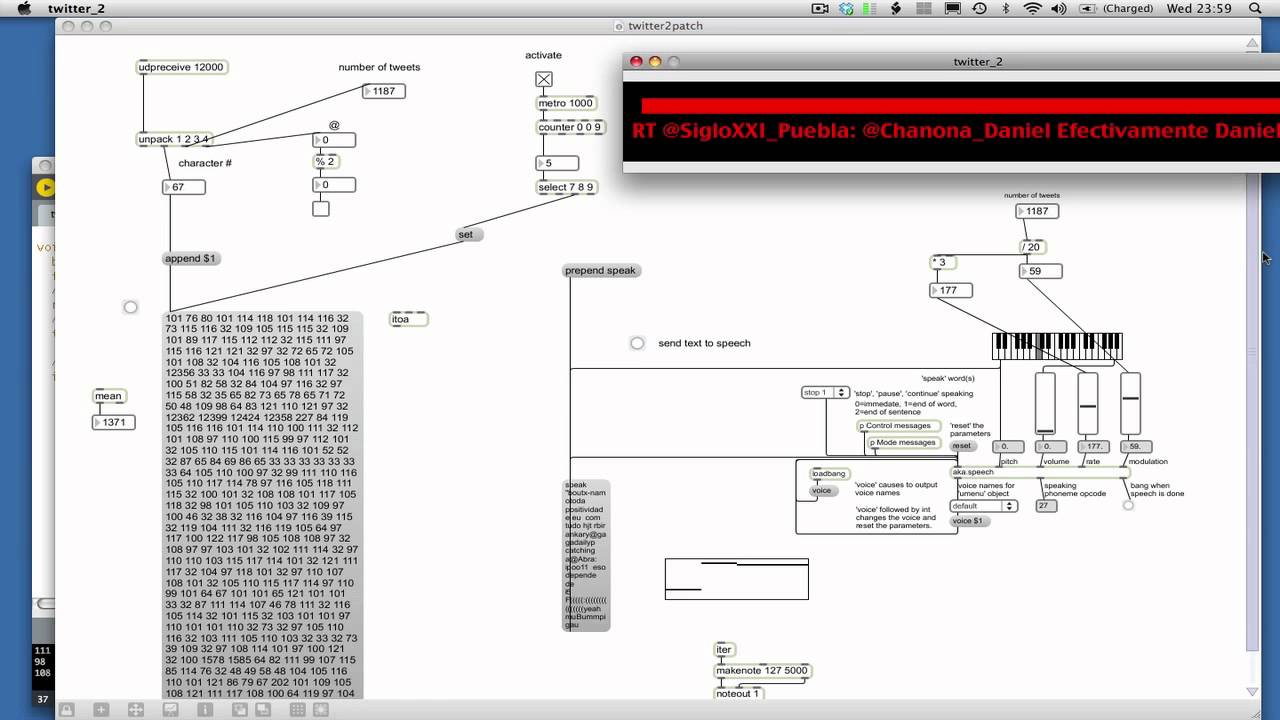
Task: Click the 'reset' message button
Action: [962, 446]
